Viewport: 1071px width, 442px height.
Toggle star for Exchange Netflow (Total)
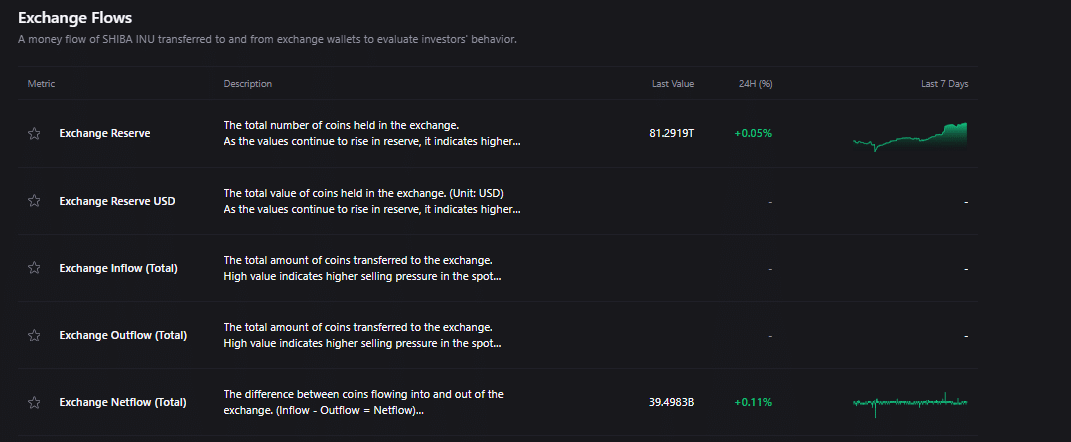34,402
